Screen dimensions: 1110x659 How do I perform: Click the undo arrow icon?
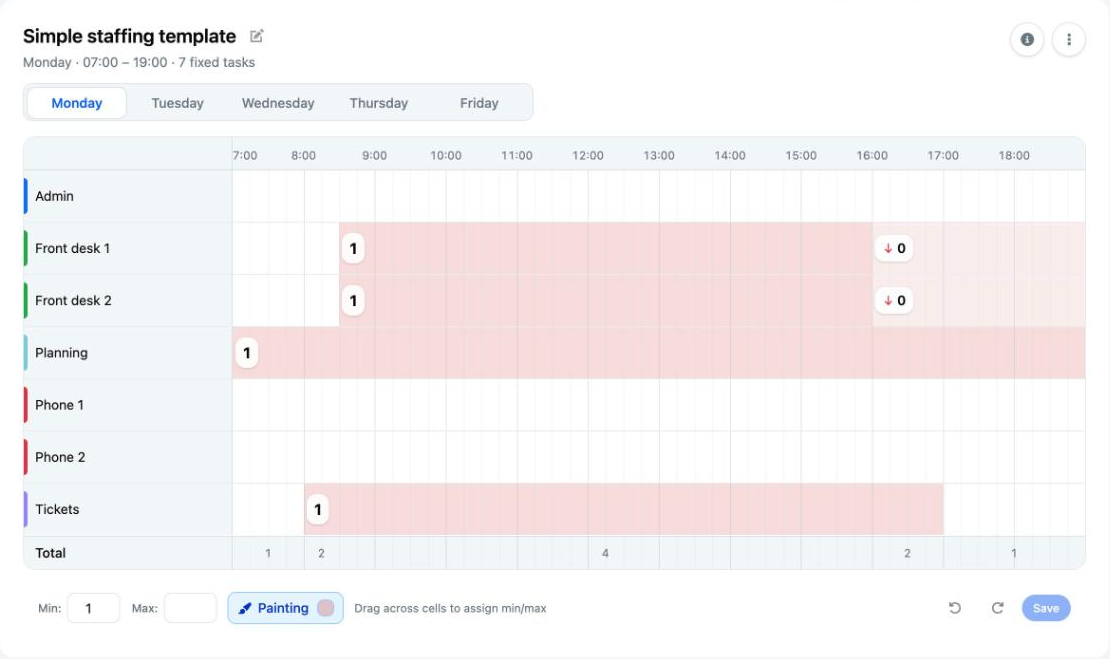[954, 608]
